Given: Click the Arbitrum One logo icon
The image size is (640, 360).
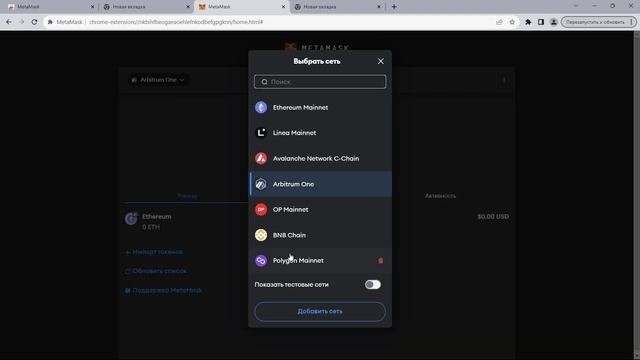Looking at the screenshot, I should (x=261, y=184).
